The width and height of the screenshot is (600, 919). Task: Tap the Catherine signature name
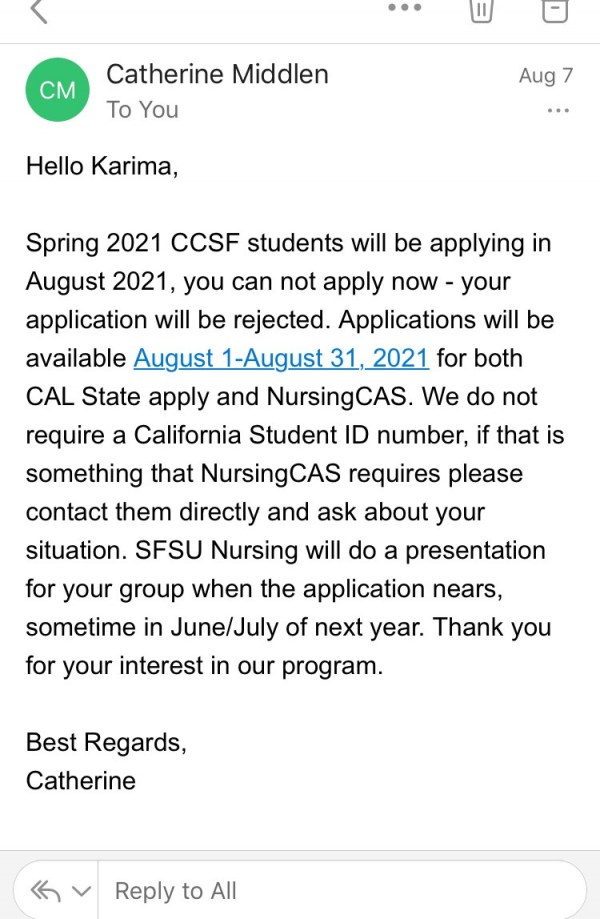point(81,781)
